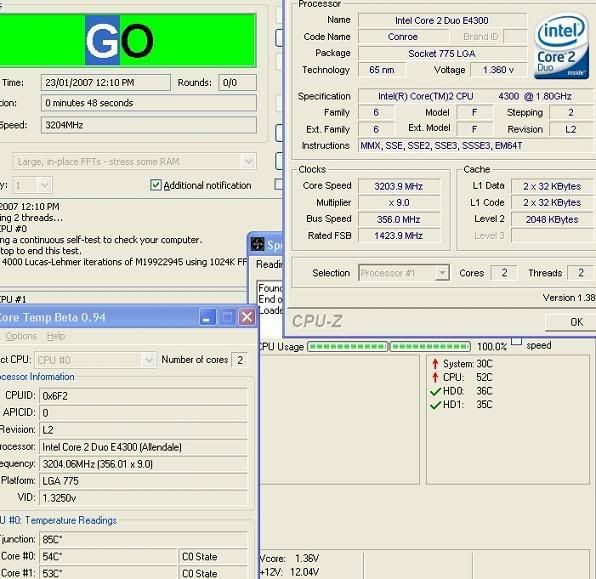The image size is (596, 579).
Task: Click the Multiplier value x 9.0
Action: [399, 203]
